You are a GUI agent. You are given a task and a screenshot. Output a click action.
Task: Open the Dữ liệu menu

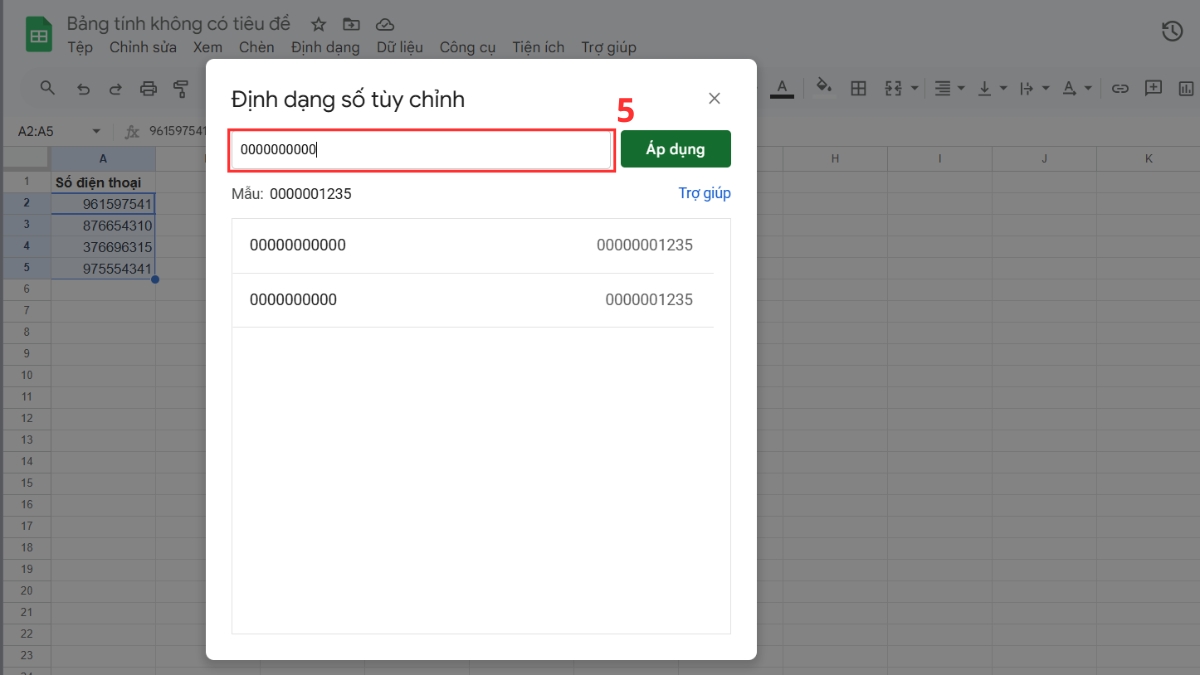400,47
